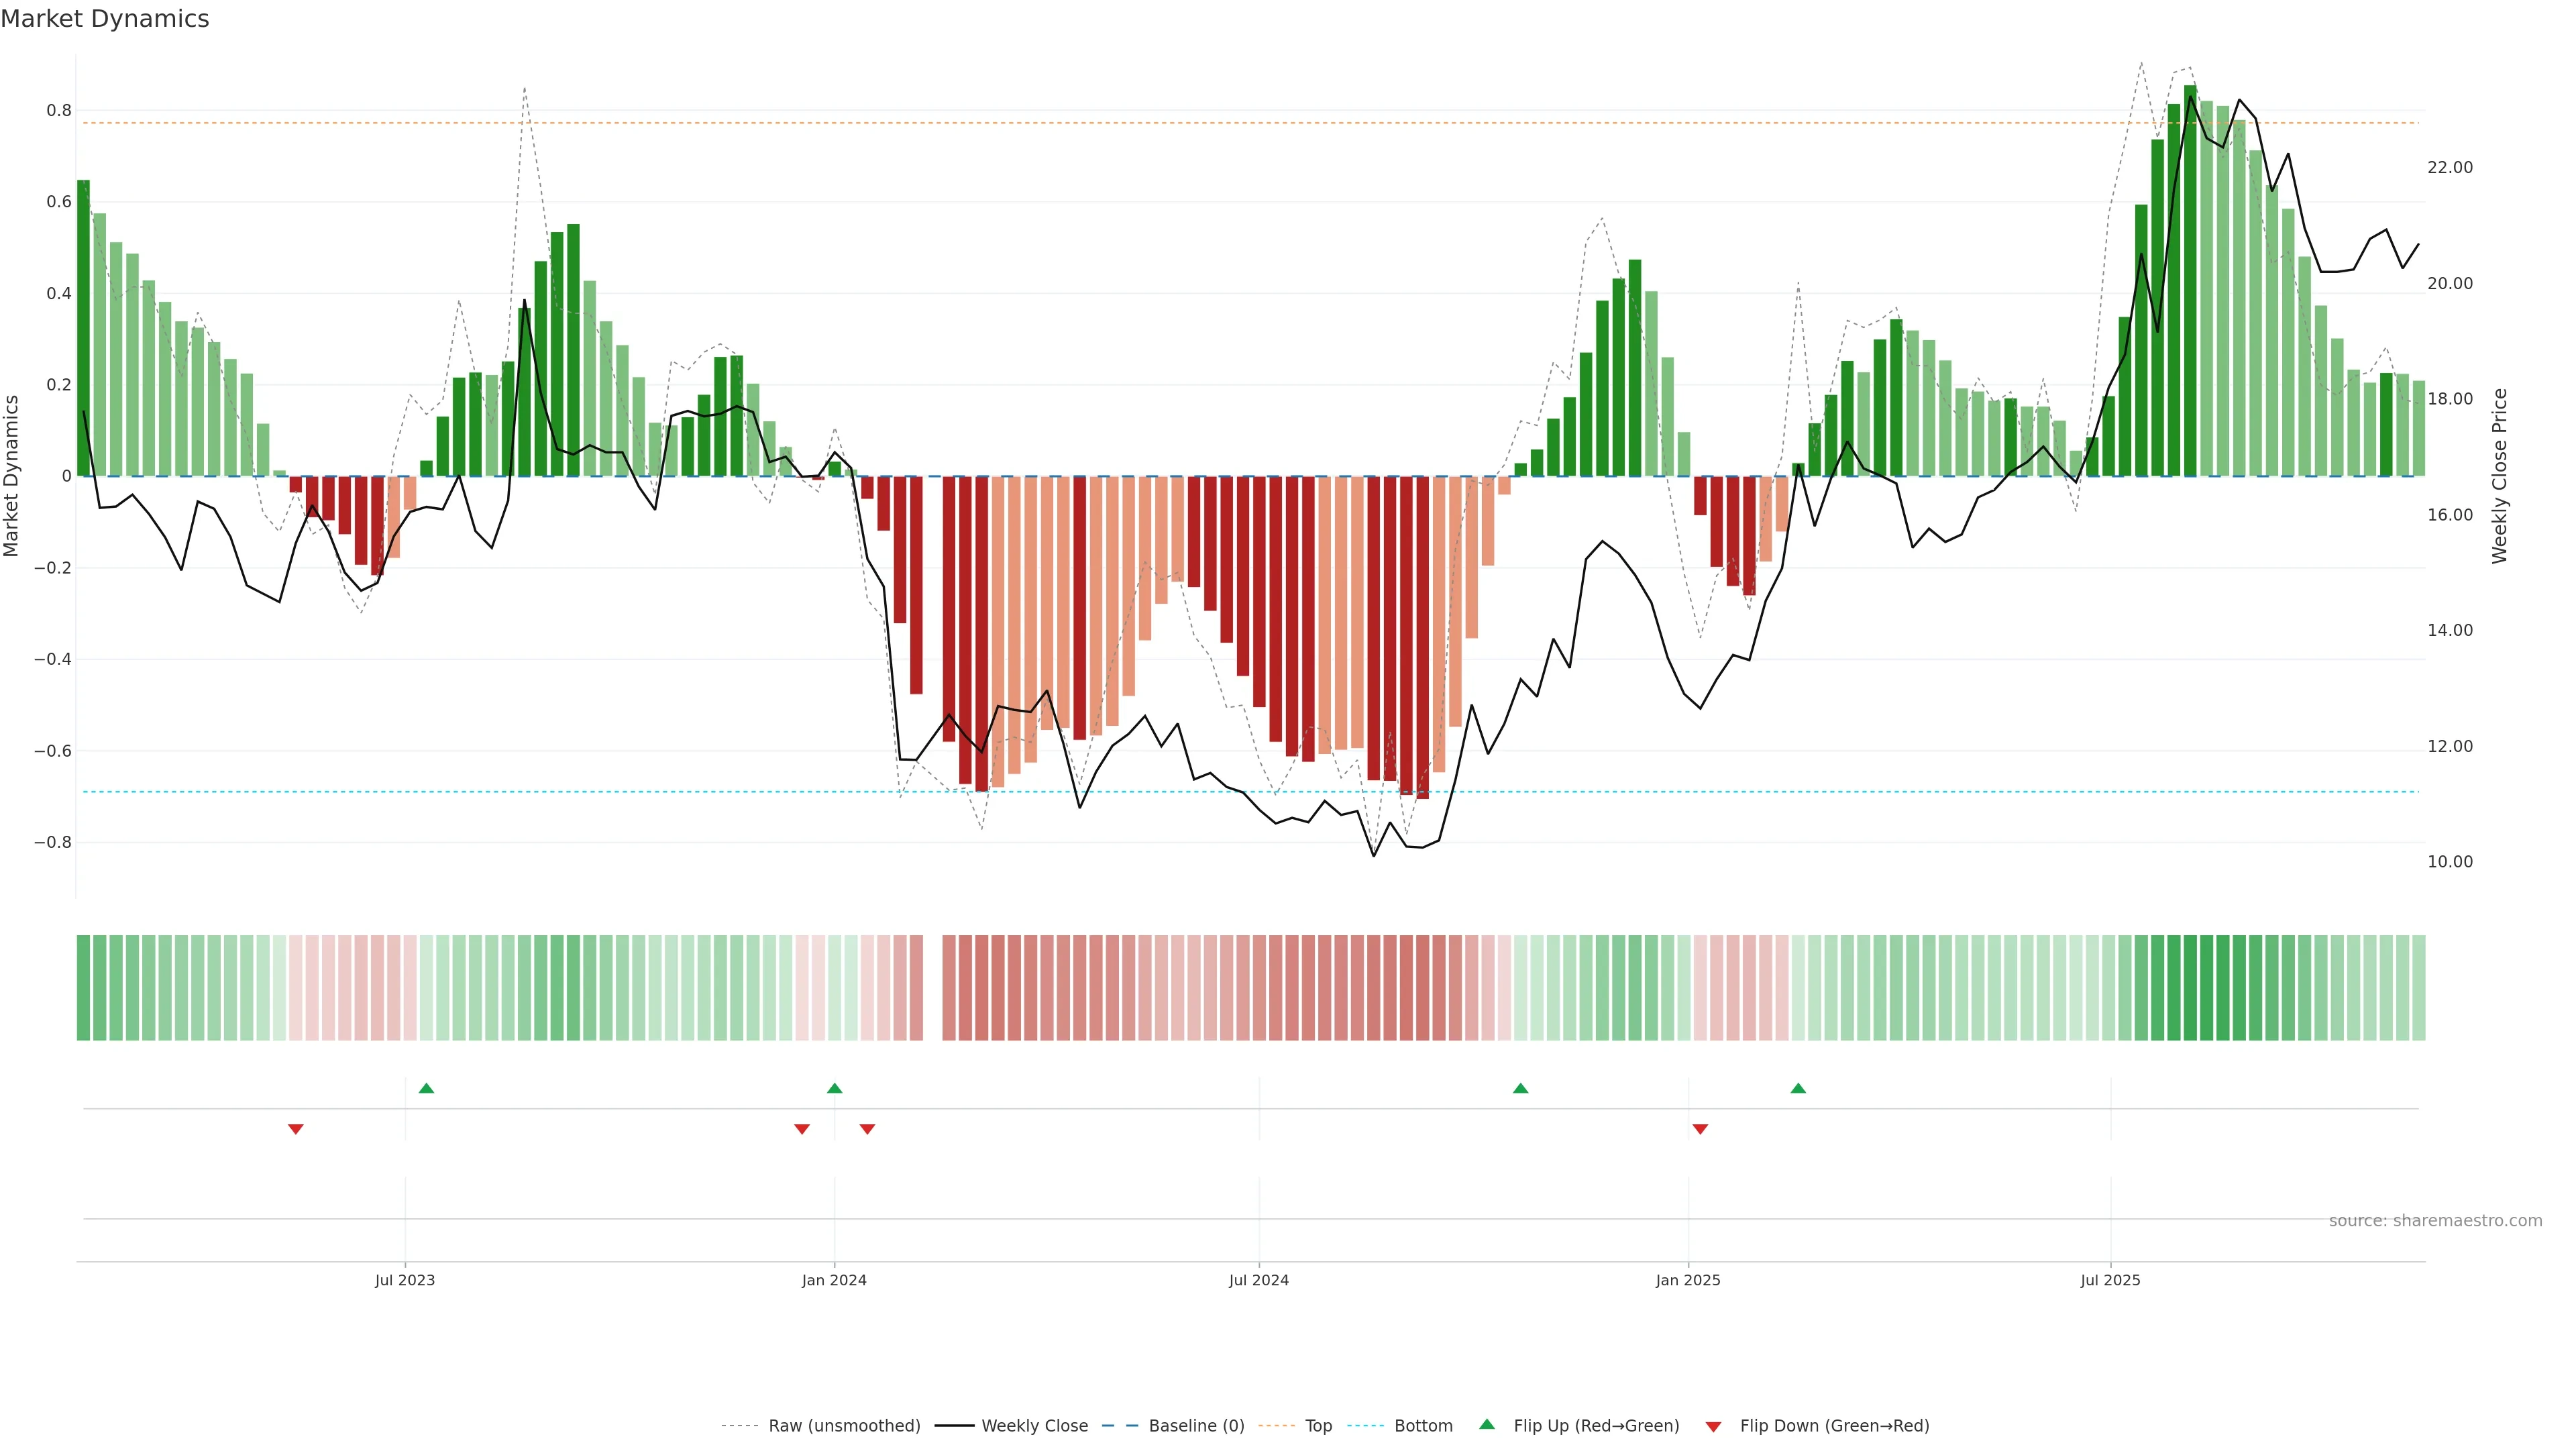
Task: Click the red flip-down marker at Jan 2025
Action: pos(1700,1129)
